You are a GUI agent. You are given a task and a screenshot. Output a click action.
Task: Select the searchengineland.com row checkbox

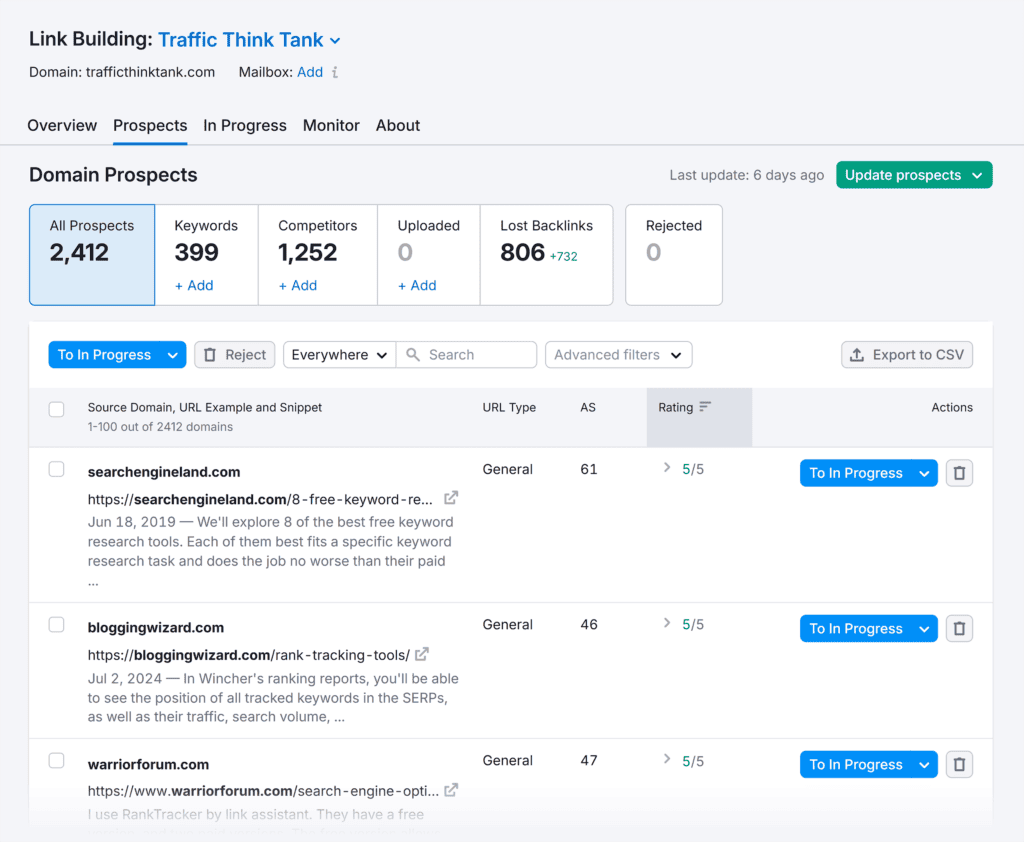tap(57, 469)
